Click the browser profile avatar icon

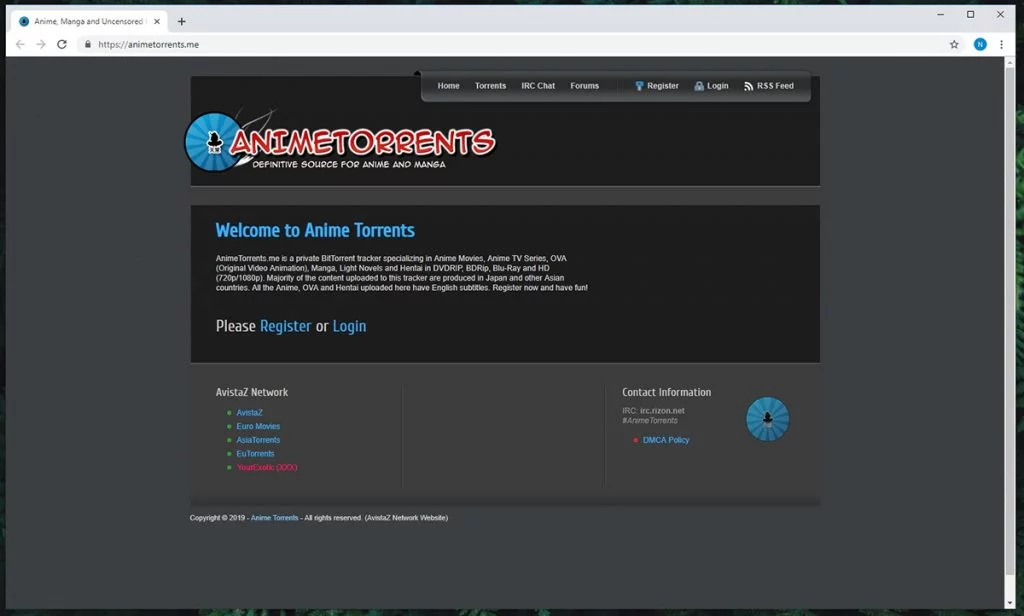tap(978, 44)
